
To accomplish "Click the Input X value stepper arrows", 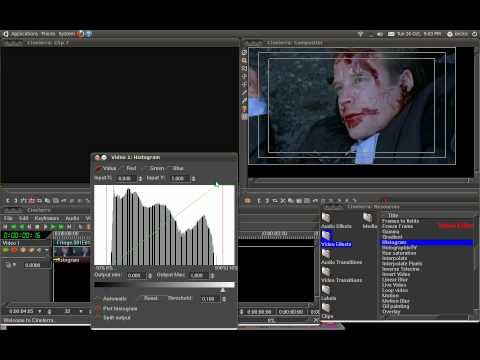I will point(140,179).
